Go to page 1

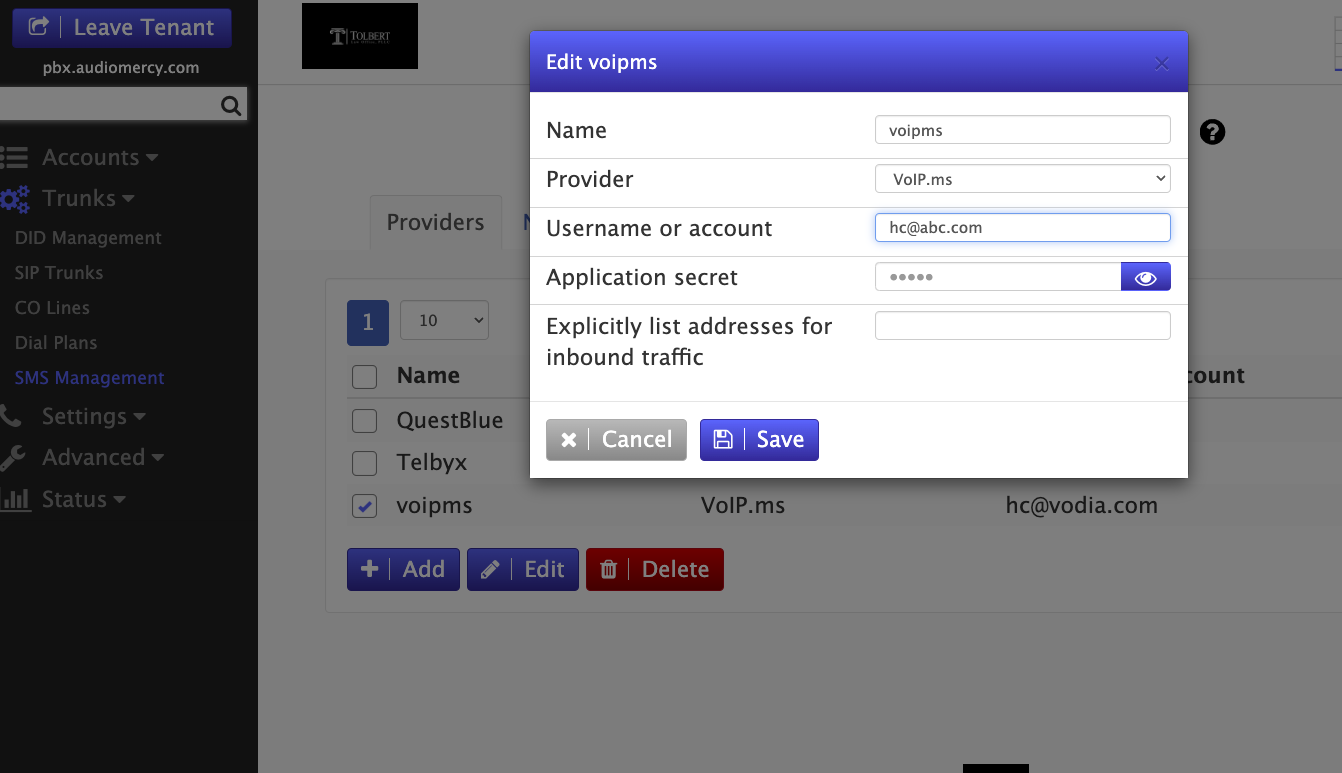click(x=368, y=321)
